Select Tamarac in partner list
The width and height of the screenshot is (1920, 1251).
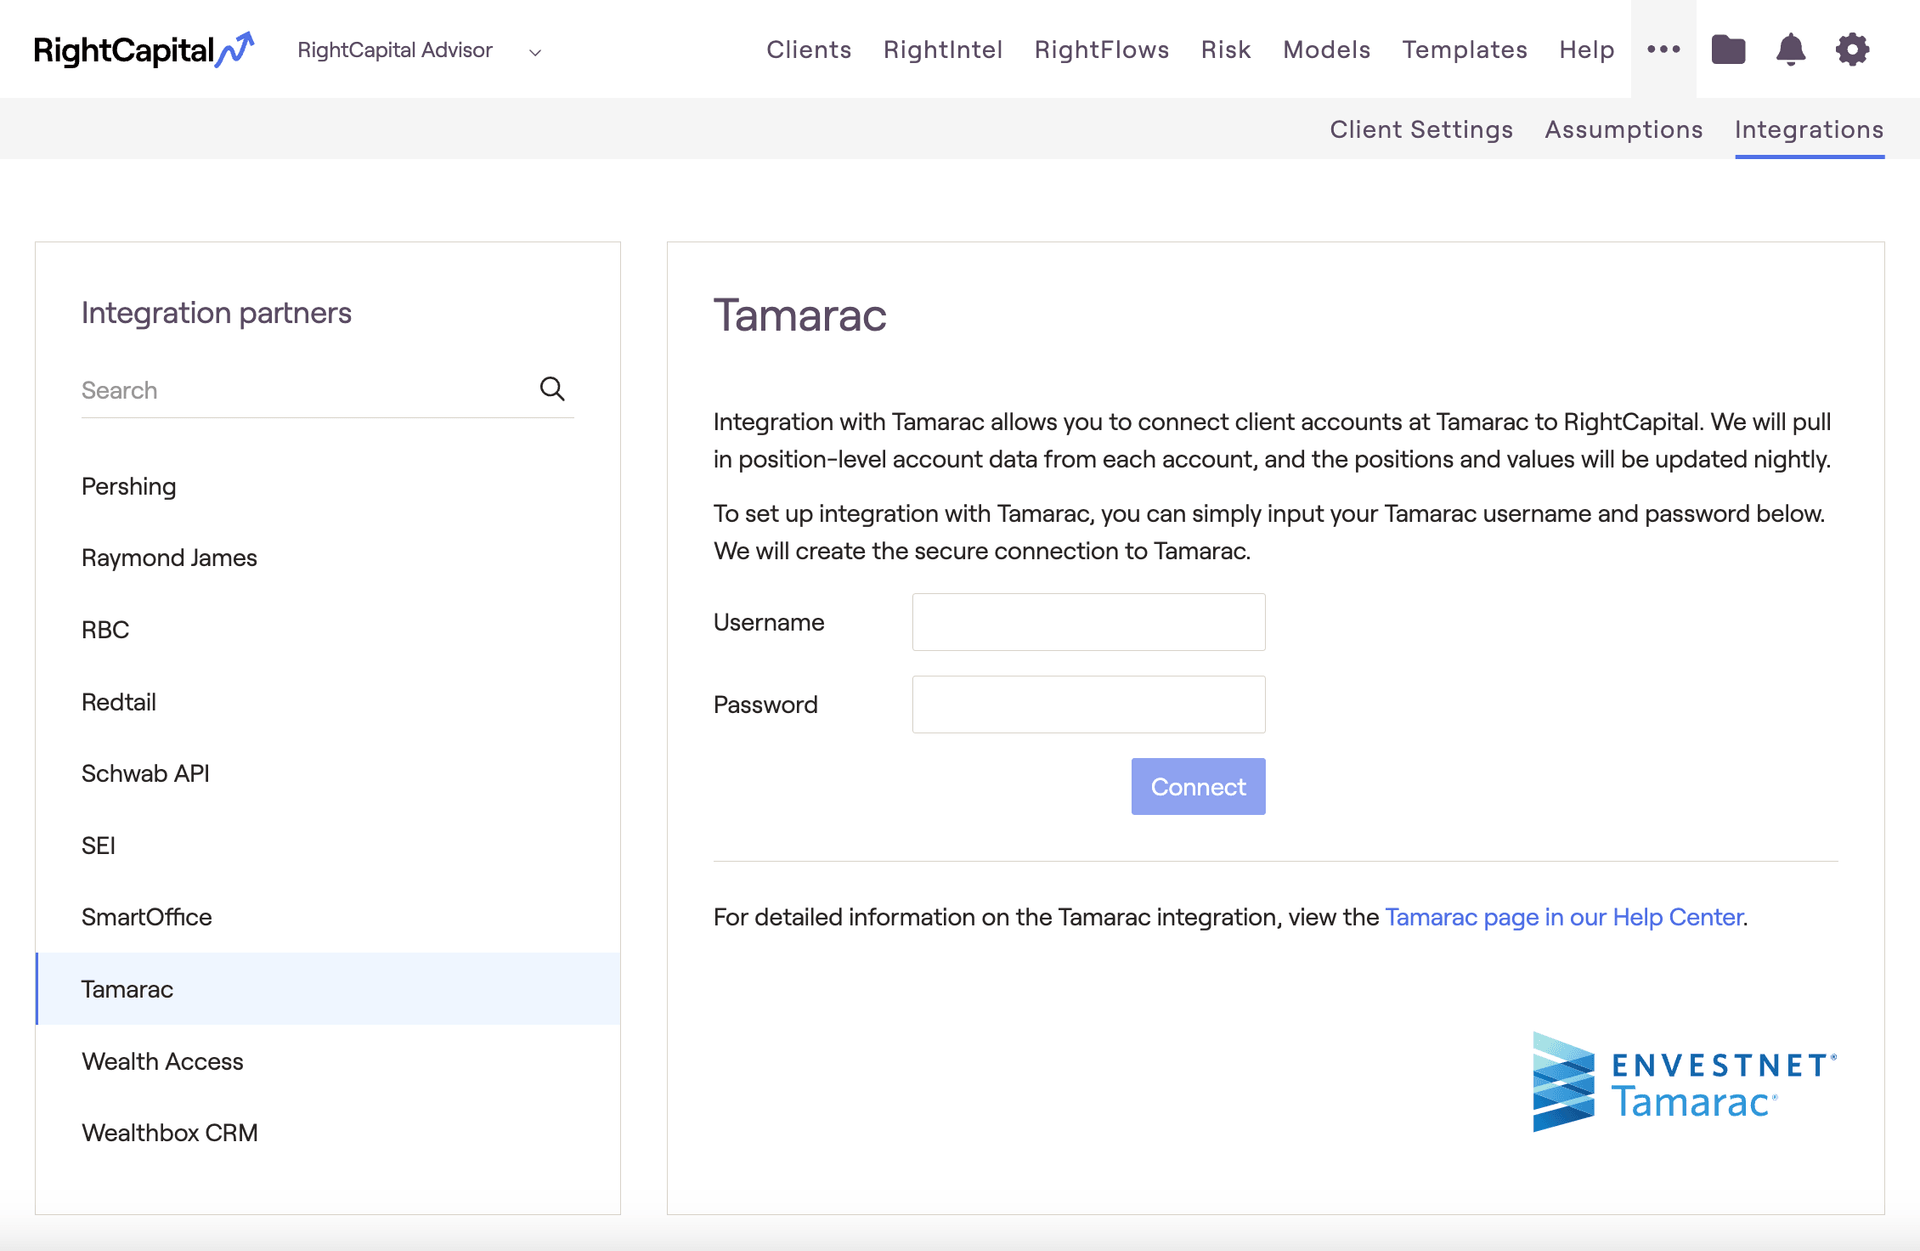328,989
